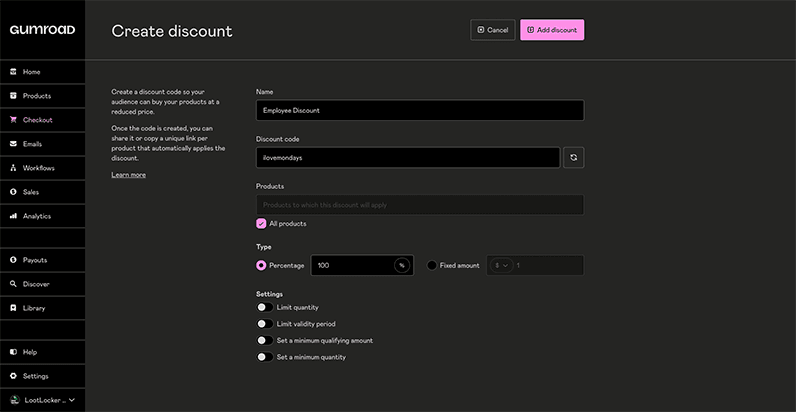The height and width of the screenshot is (412, 796).
Task: Click the Gumroad logo
Action: [42, 30]
